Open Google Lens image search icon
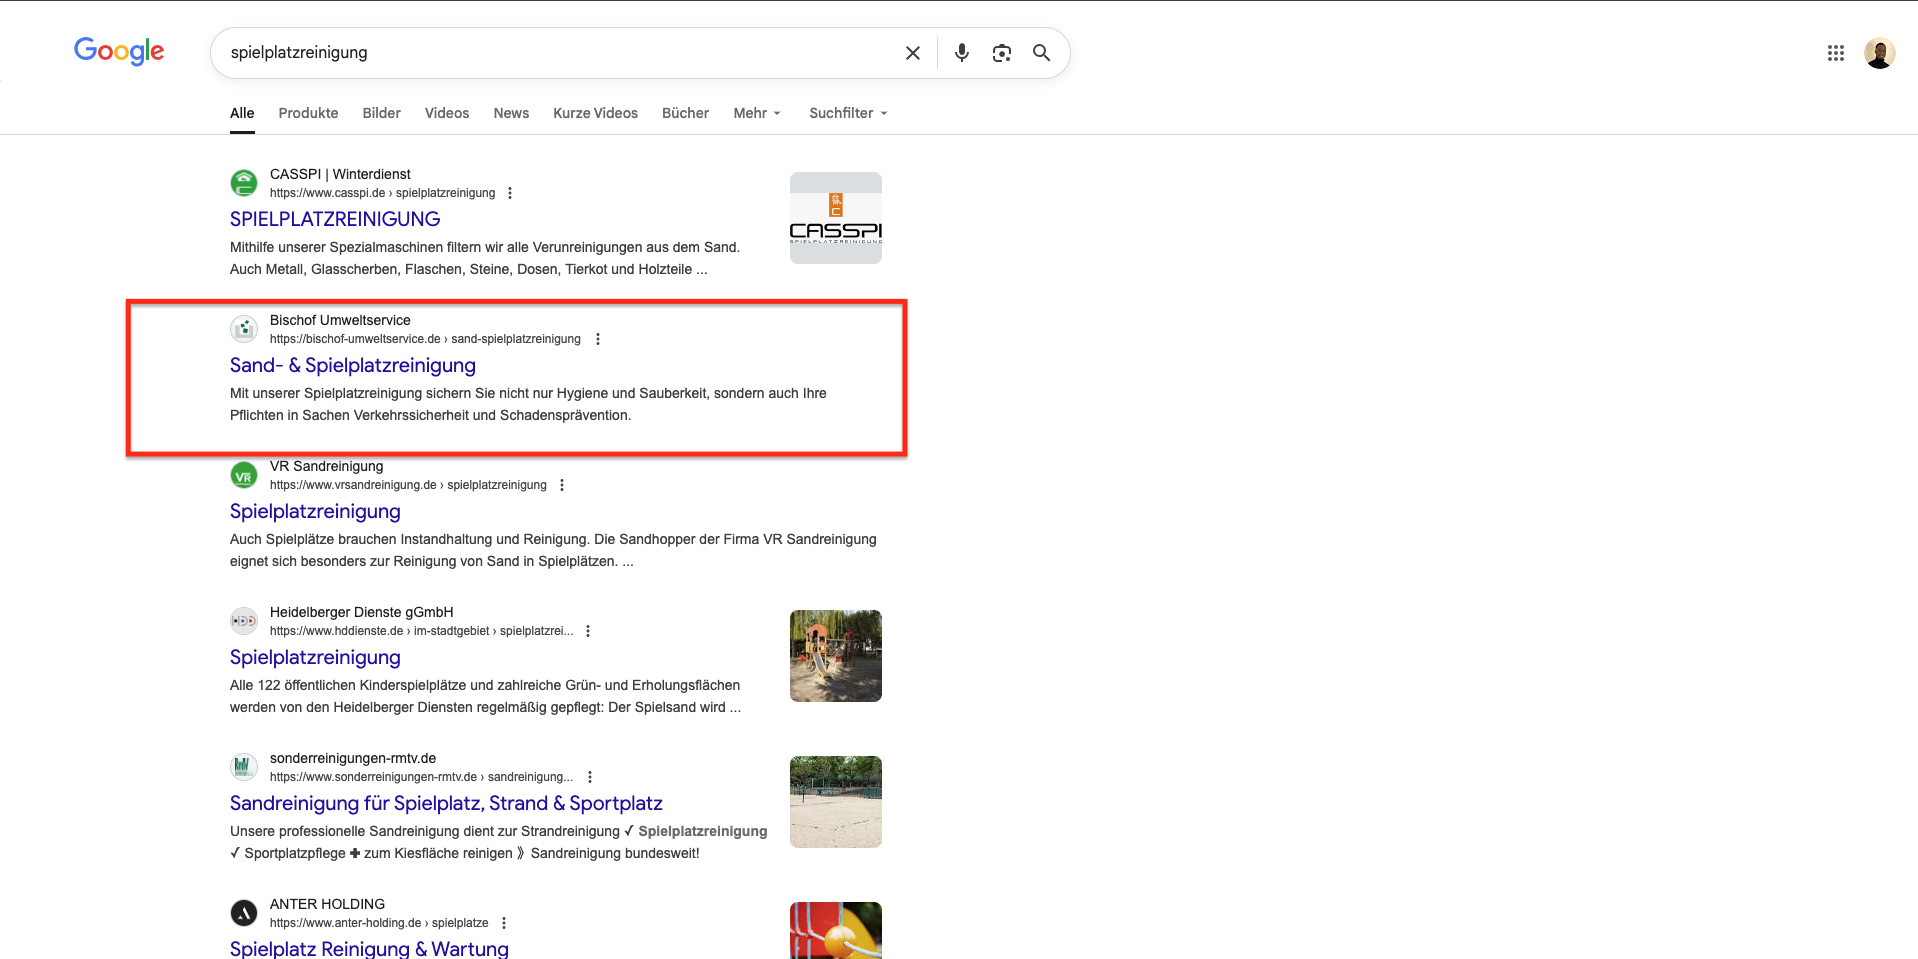The width and height of the screenshot is (1918, 959). tap(1002, 53)
